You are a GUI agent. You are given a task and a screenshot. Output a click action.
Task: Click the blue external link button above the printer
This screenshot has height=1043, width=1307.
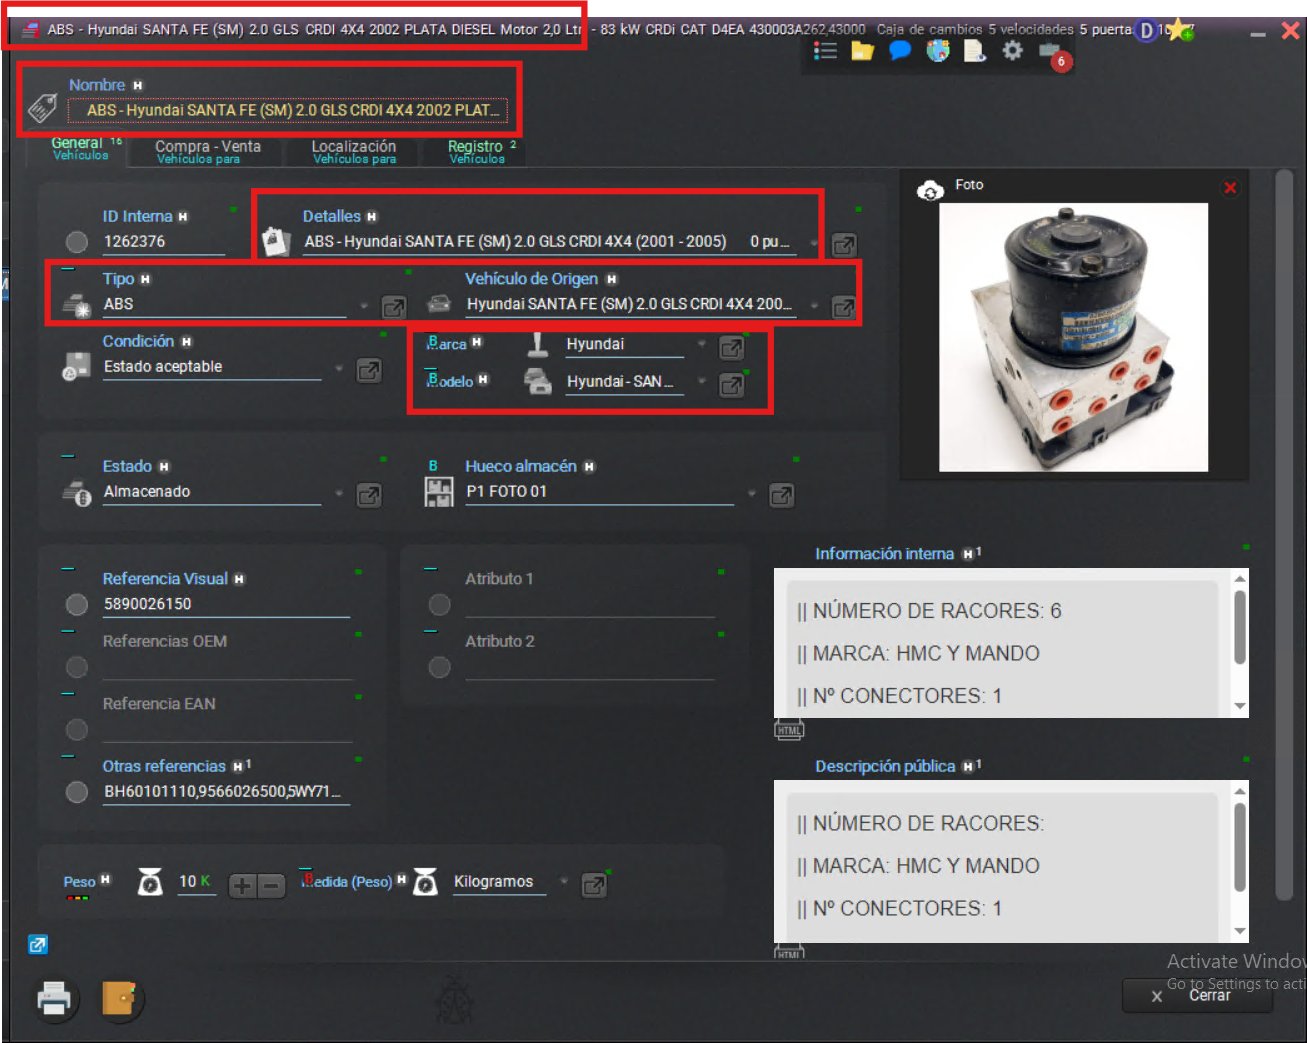pyautogui.click(x=38, y=944)
